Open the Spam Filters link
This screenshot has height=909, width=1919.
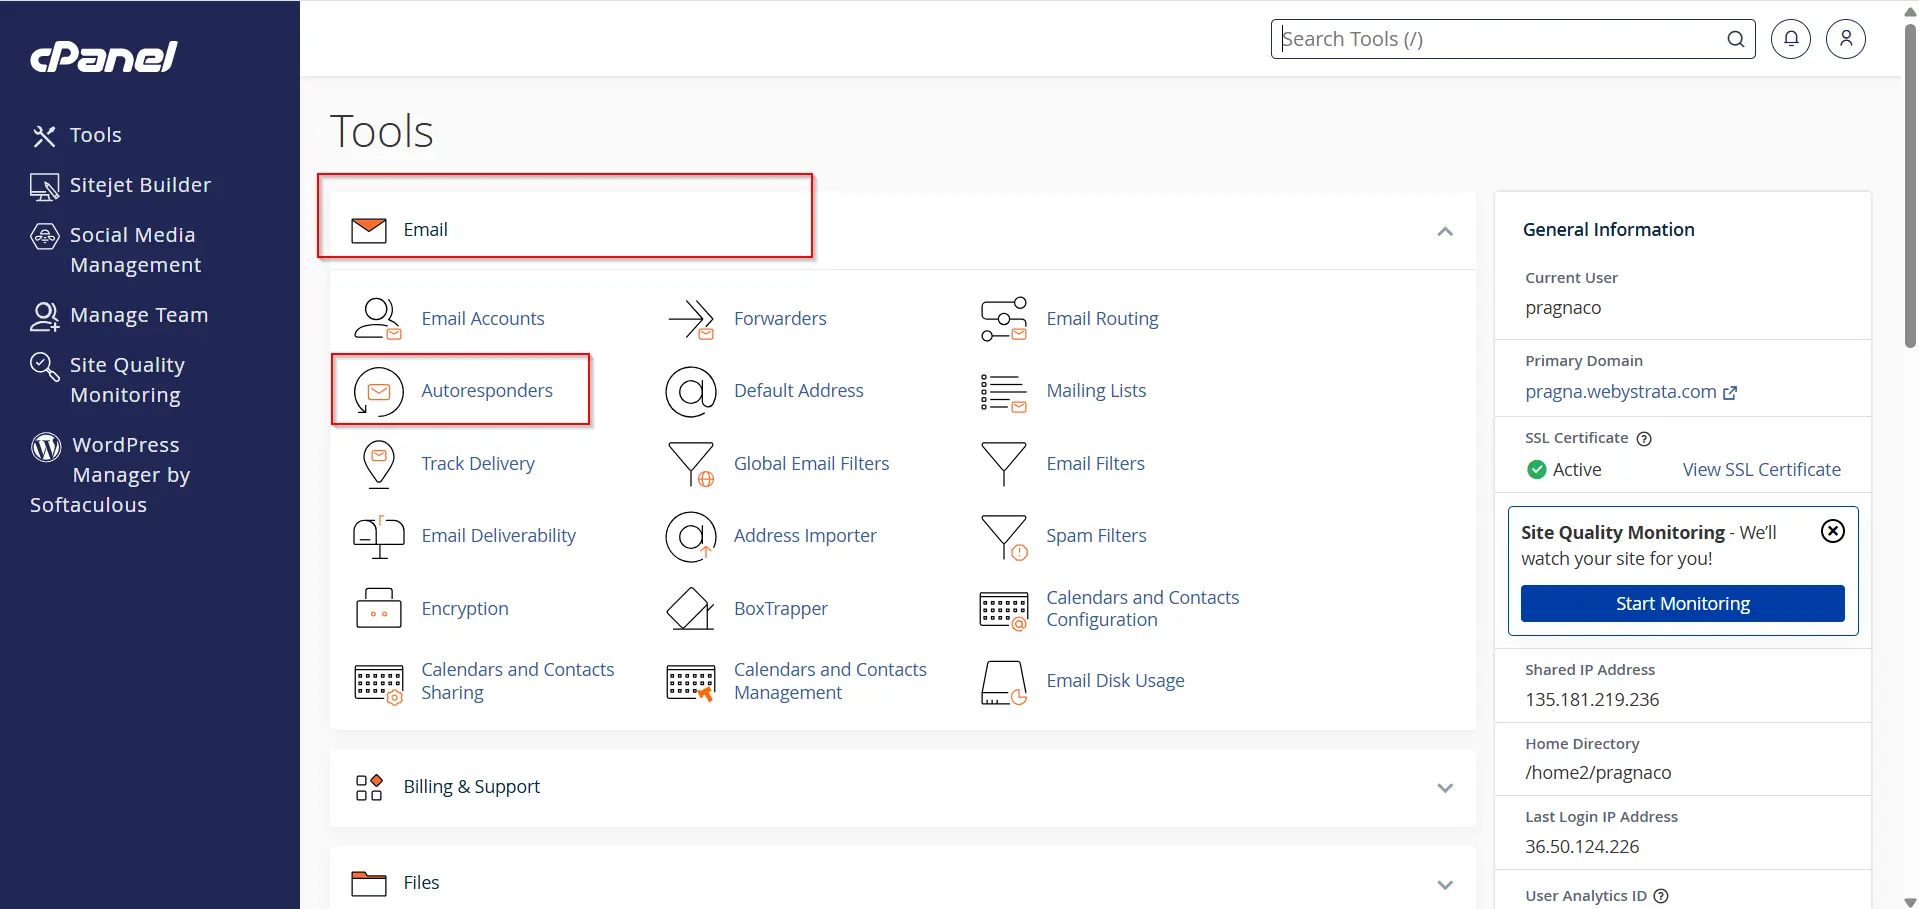tap(1096, 536)
